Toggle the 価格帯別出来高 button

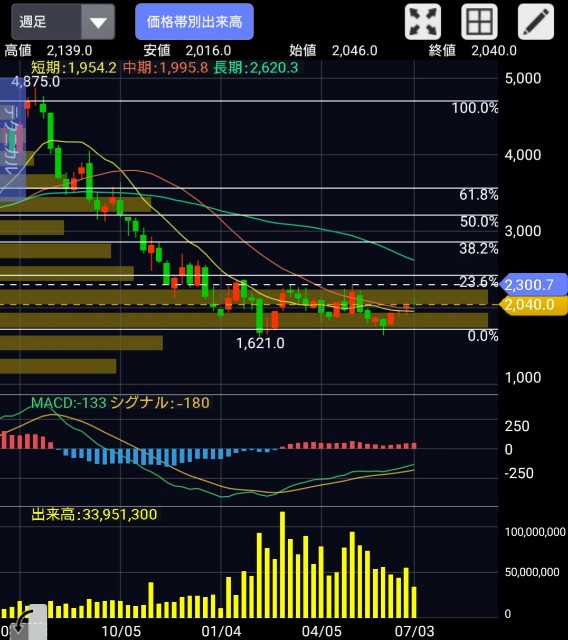tap(194, 22)
